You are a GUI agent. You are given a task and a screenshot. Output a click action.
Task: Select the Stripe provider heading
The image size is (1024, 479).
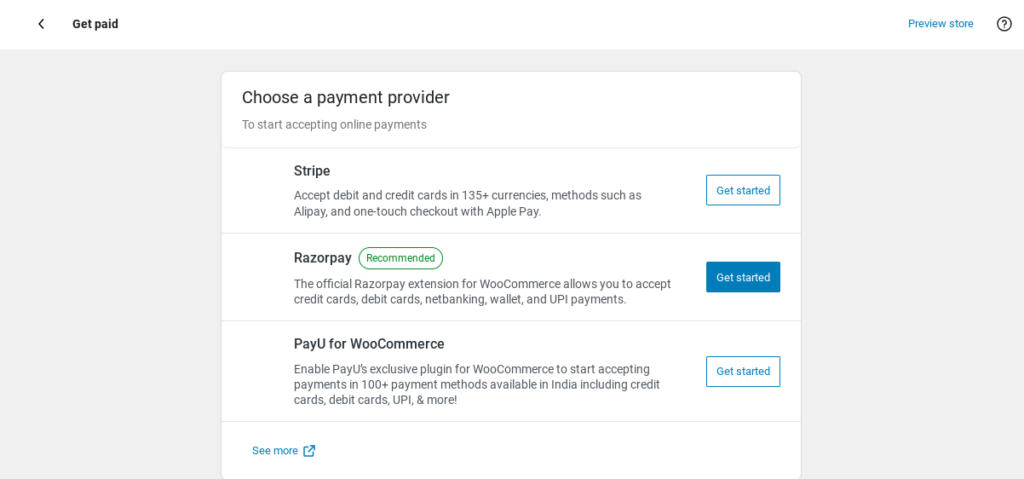[x=312, y=171]
